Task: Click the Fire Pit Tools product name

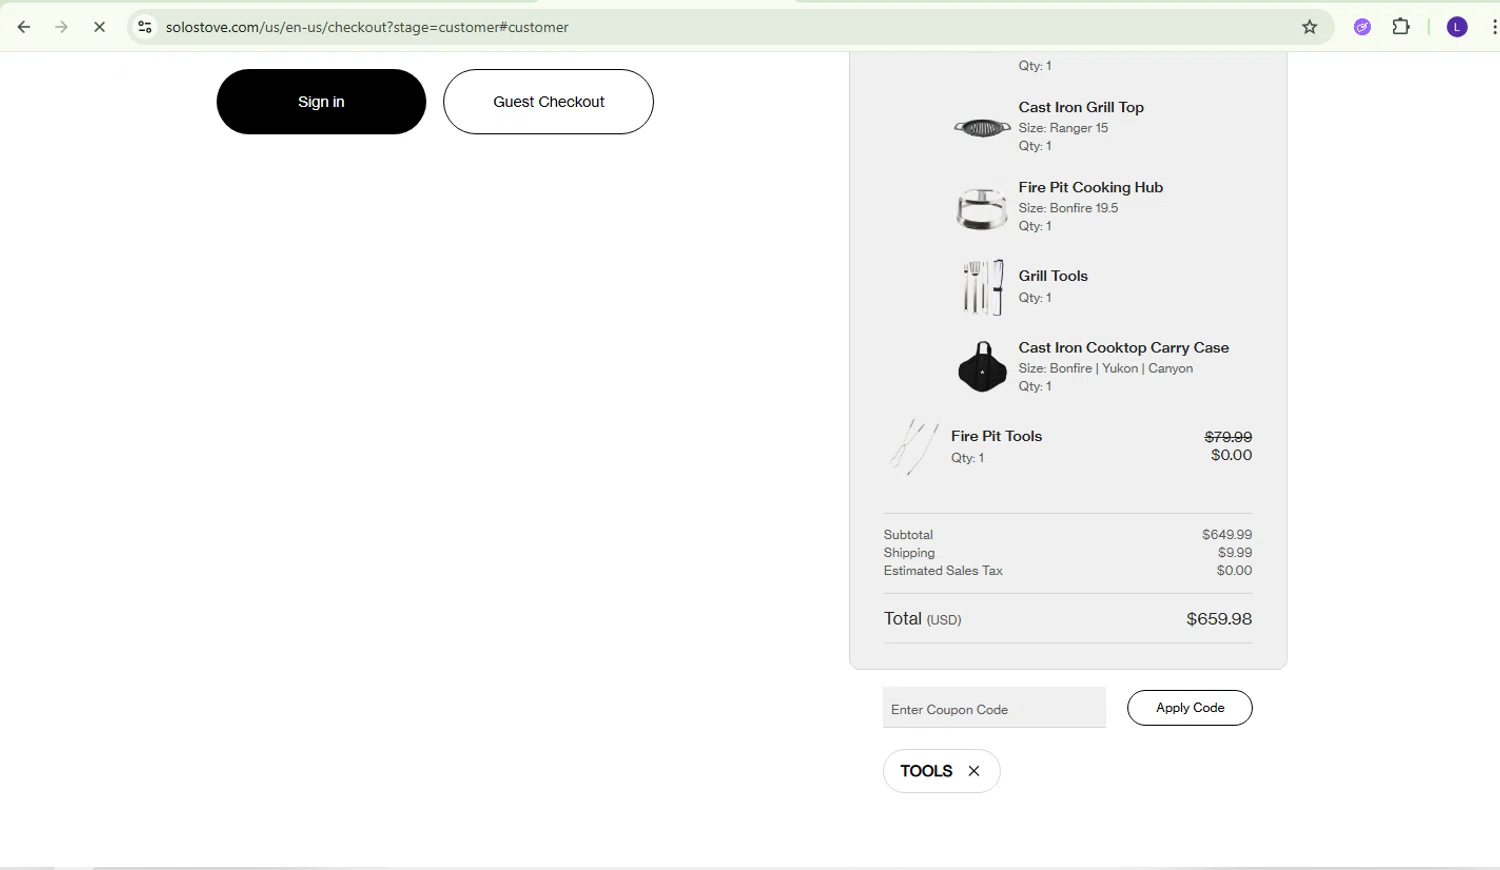Action: click(996, 436)
